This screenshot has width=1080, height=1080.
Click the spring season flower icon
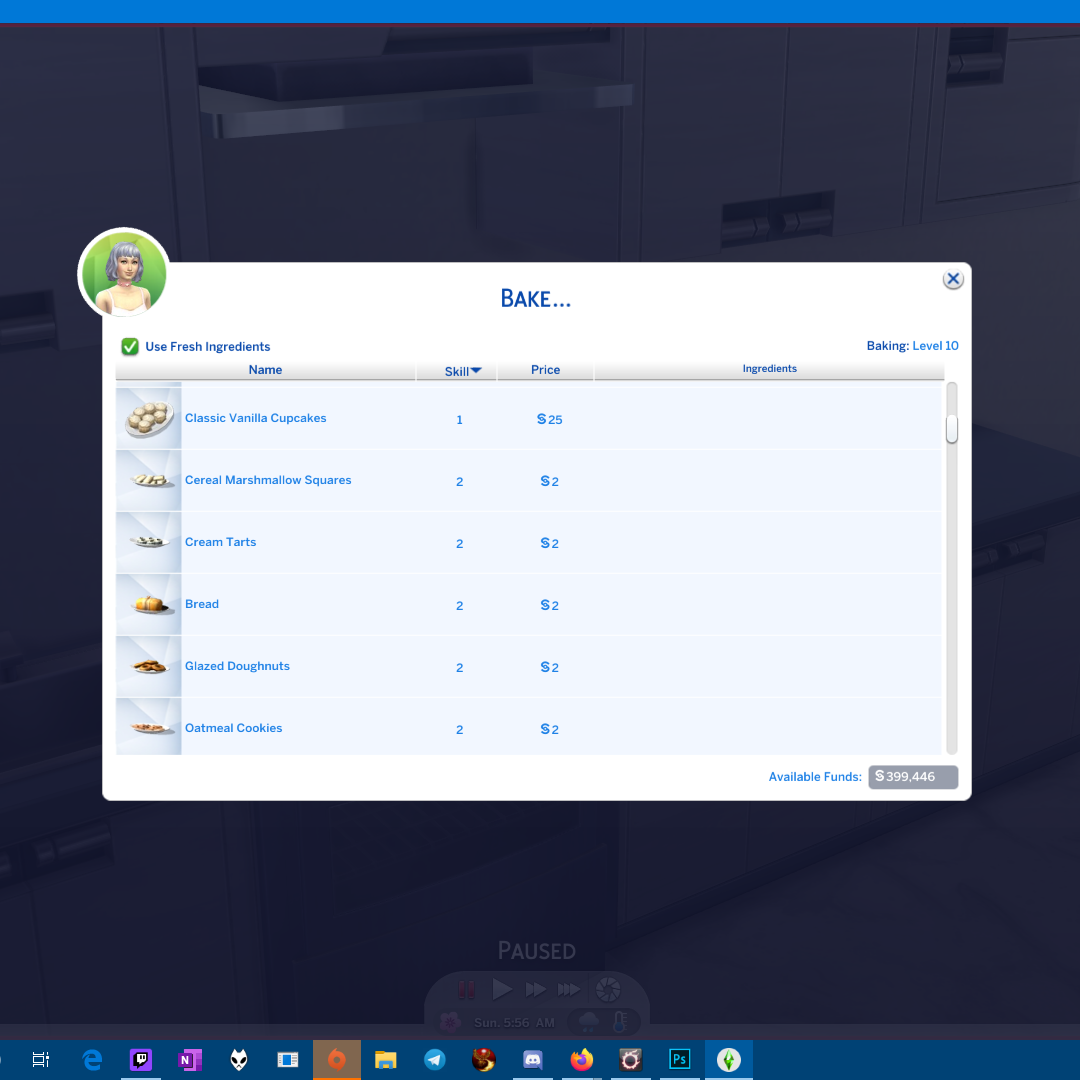click(450, 1021)
